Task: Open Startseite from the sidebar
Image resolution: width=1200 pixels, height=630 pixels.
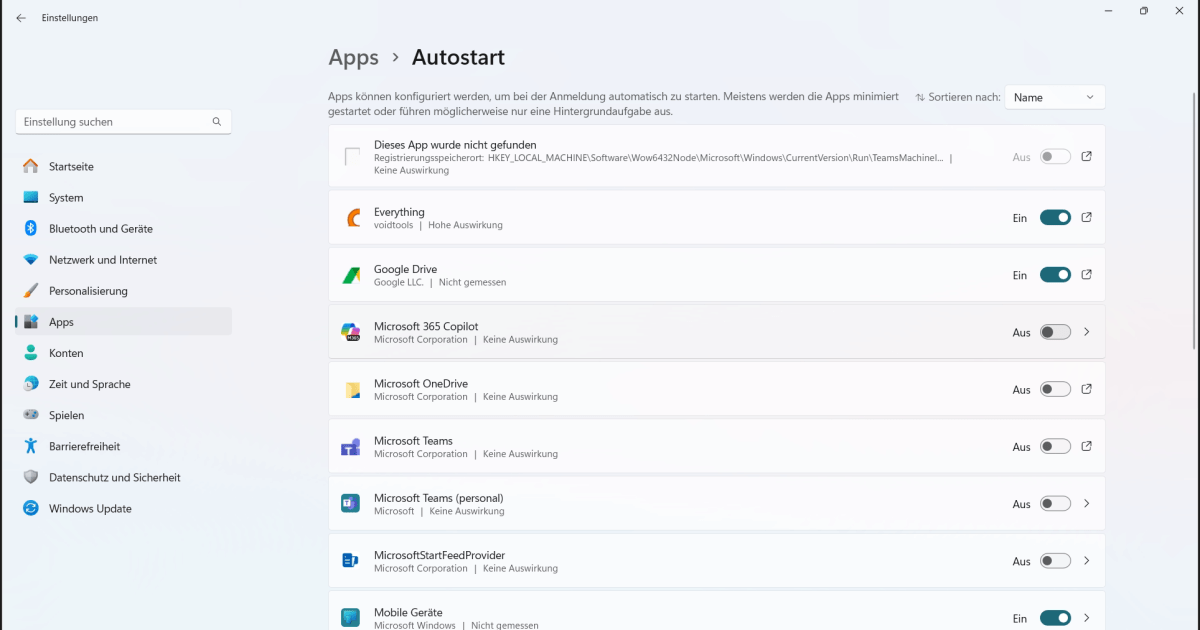Action: click(x=124, y=167)
